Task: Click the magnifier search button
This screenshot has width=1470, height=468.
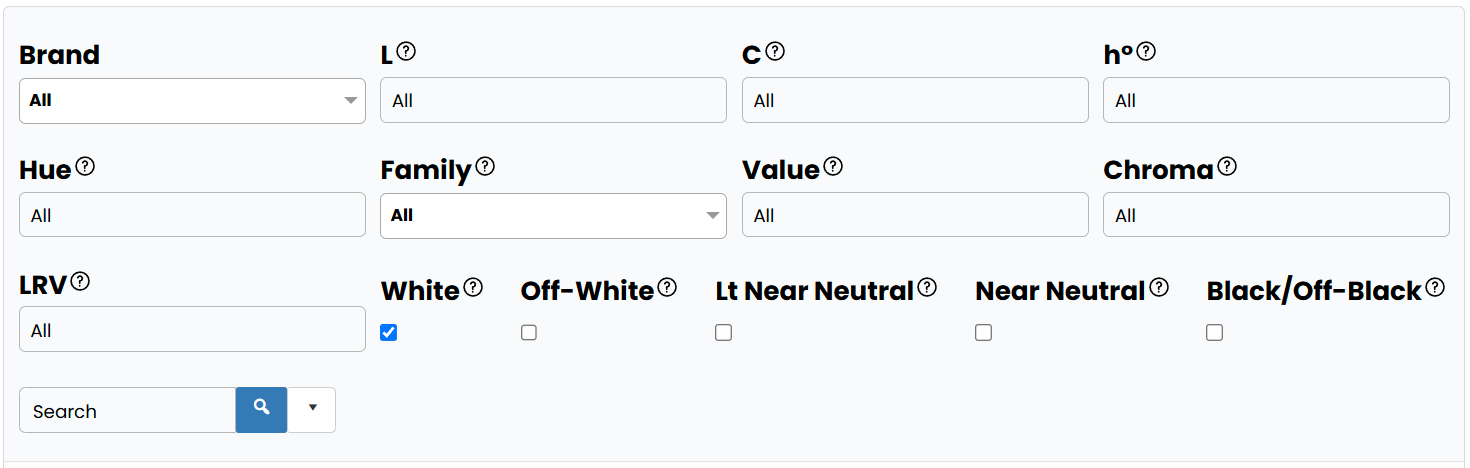Action: tap(261, 410)
